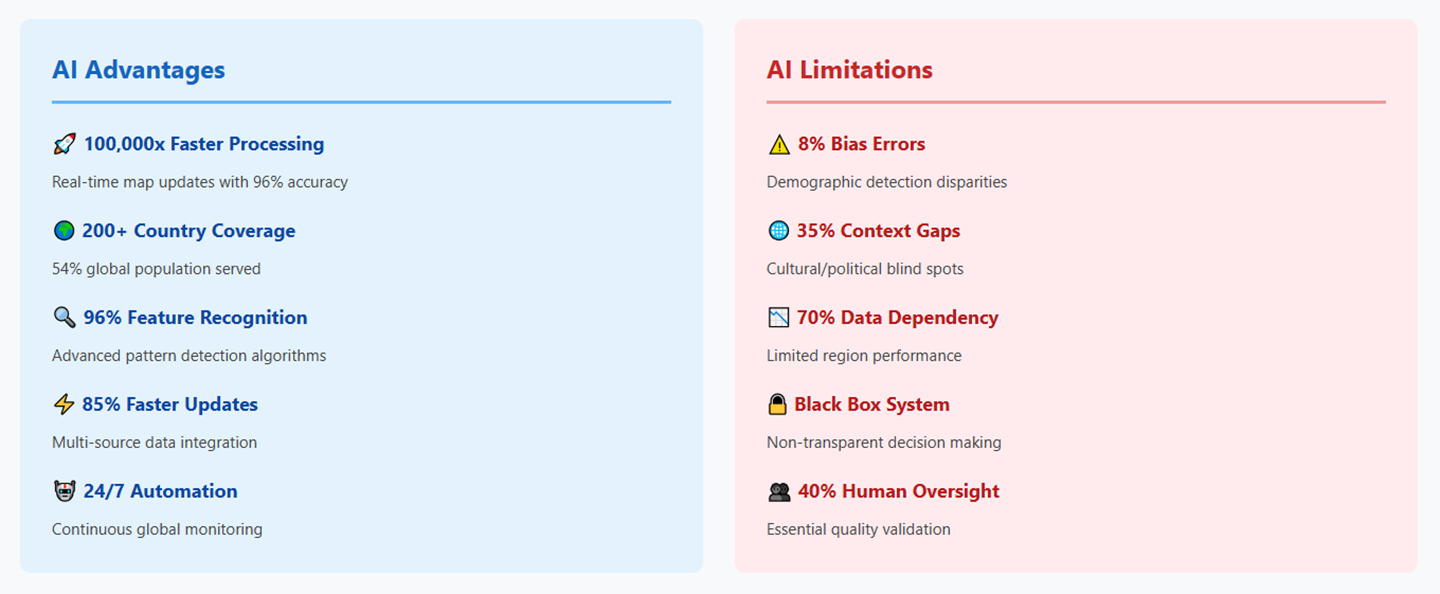The height and width of the screenshot is (594, 1440).
Task: Click the people icon beside Human Oversight
Action: (779, 492)
